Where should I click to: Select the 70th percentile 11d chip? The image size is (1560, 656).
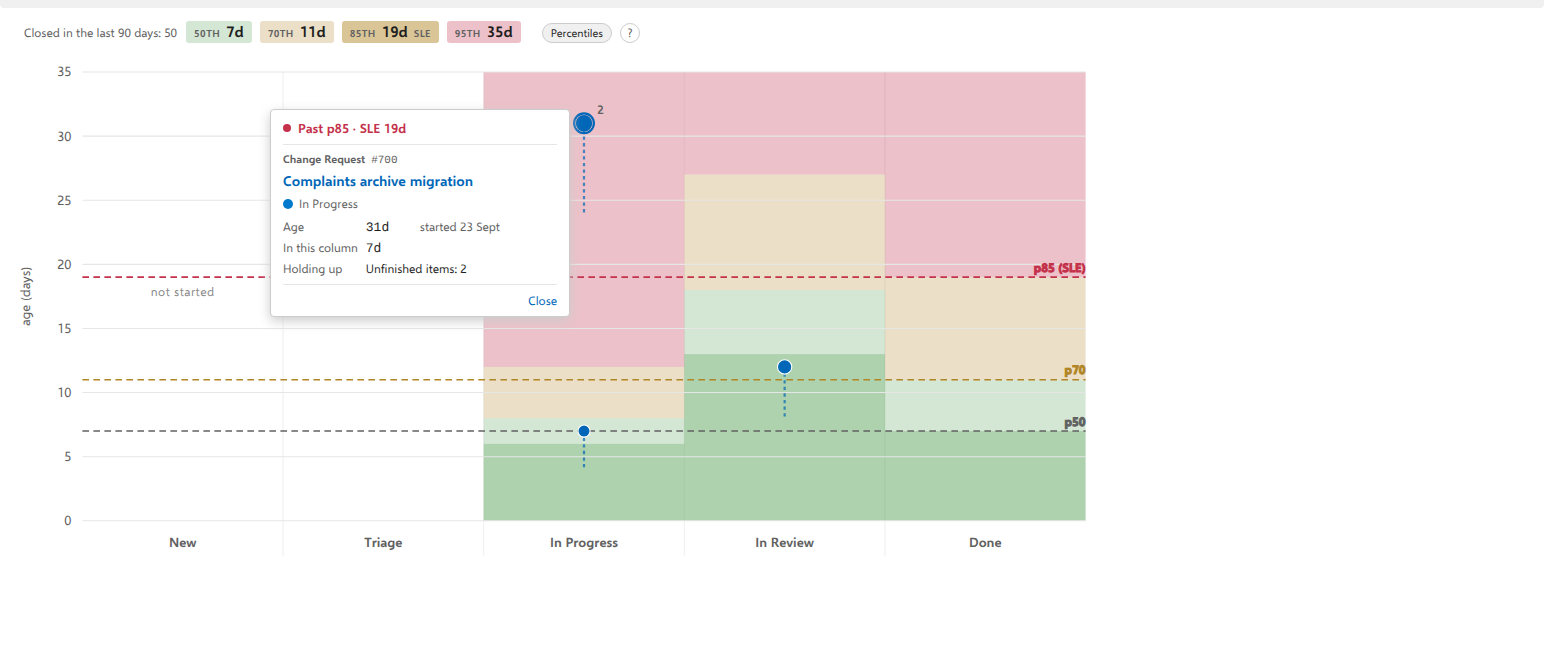[297, 33]
